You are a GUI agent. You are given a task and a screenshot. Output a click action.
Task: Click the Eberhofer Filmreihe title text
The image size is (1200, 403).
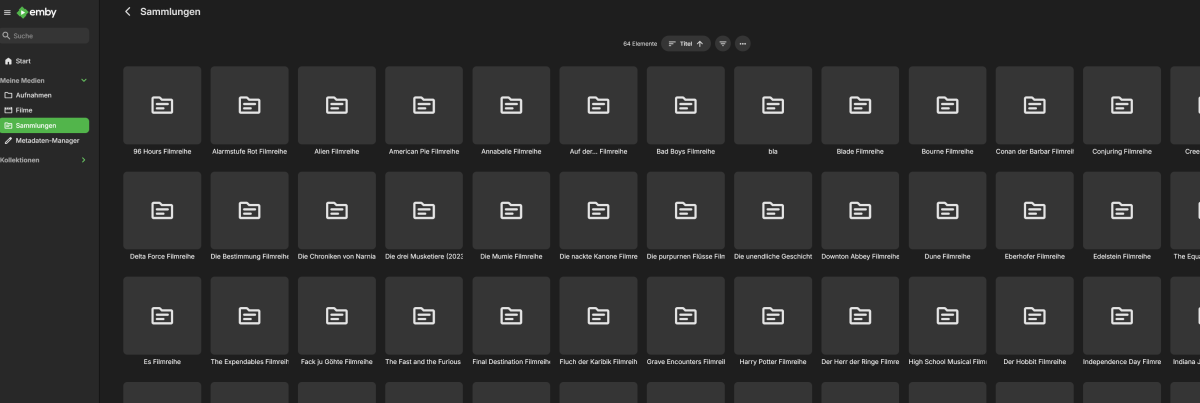(1035, 257)
